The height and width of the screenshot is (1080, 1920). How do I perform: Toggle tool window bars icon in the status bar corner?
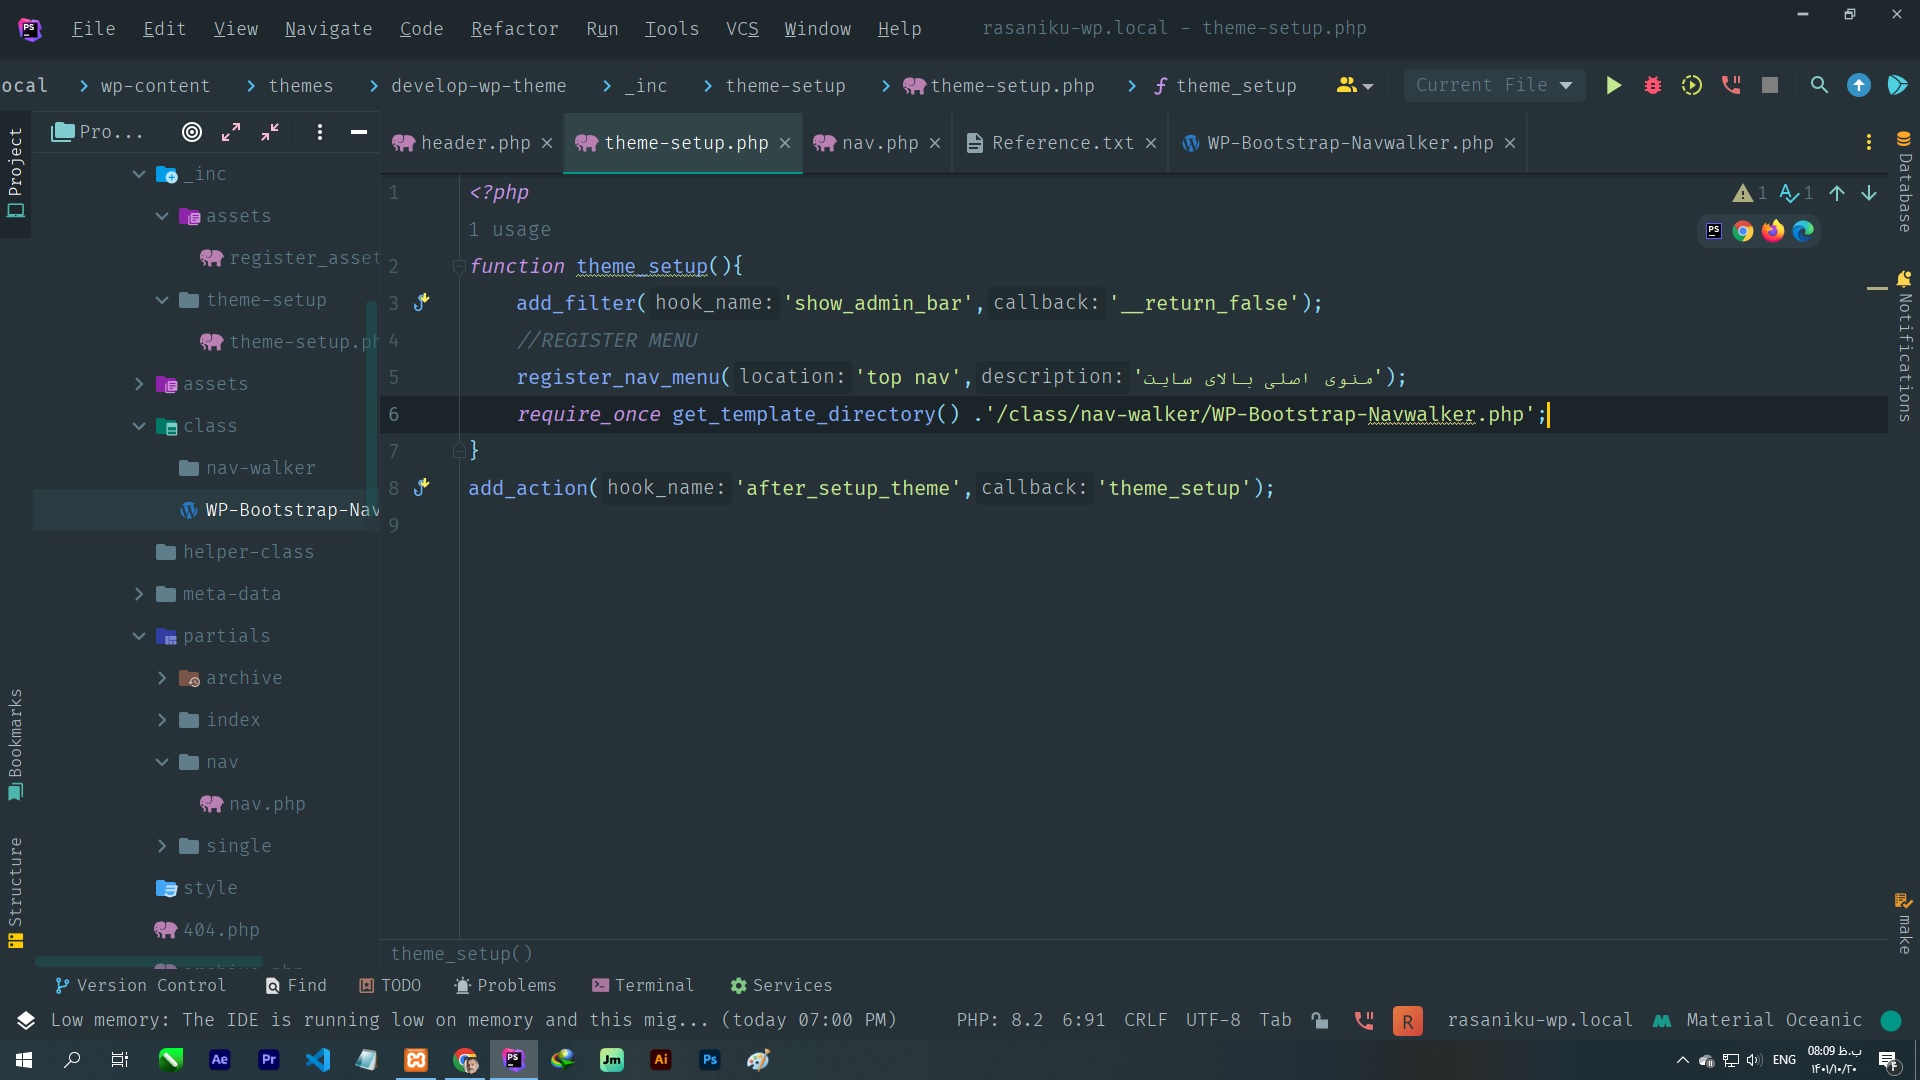[x=26, y=1020]
